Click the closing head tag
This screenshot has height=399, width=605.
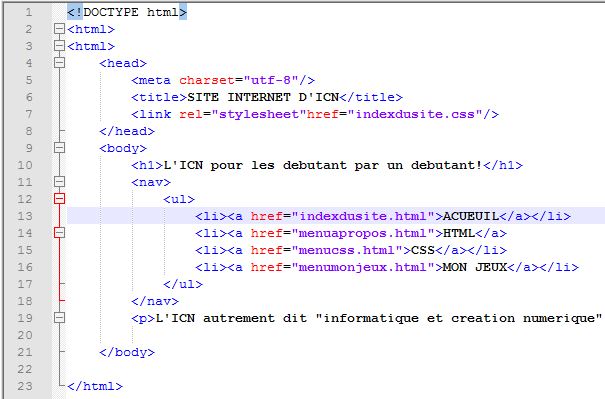(x=127, y=131)
